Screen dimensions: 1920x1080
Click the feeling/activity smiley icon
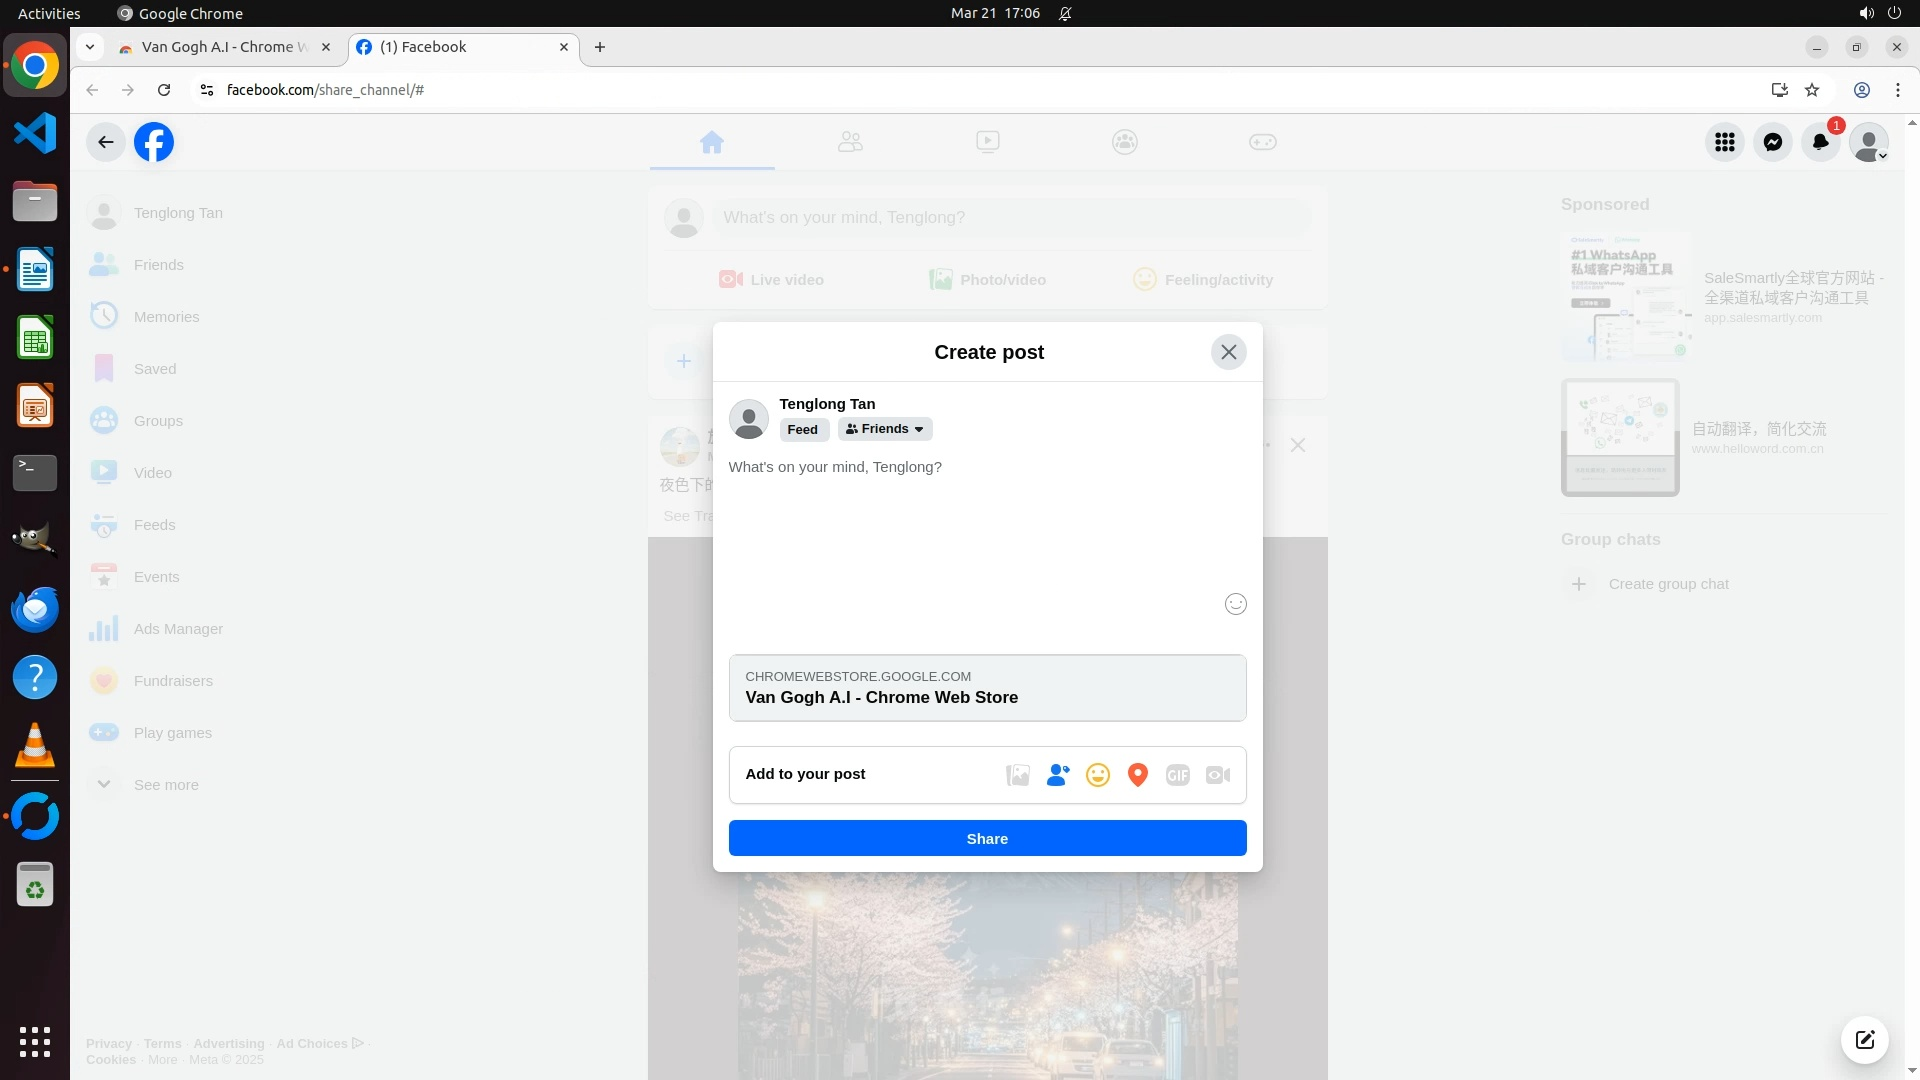coord(1097,775)
